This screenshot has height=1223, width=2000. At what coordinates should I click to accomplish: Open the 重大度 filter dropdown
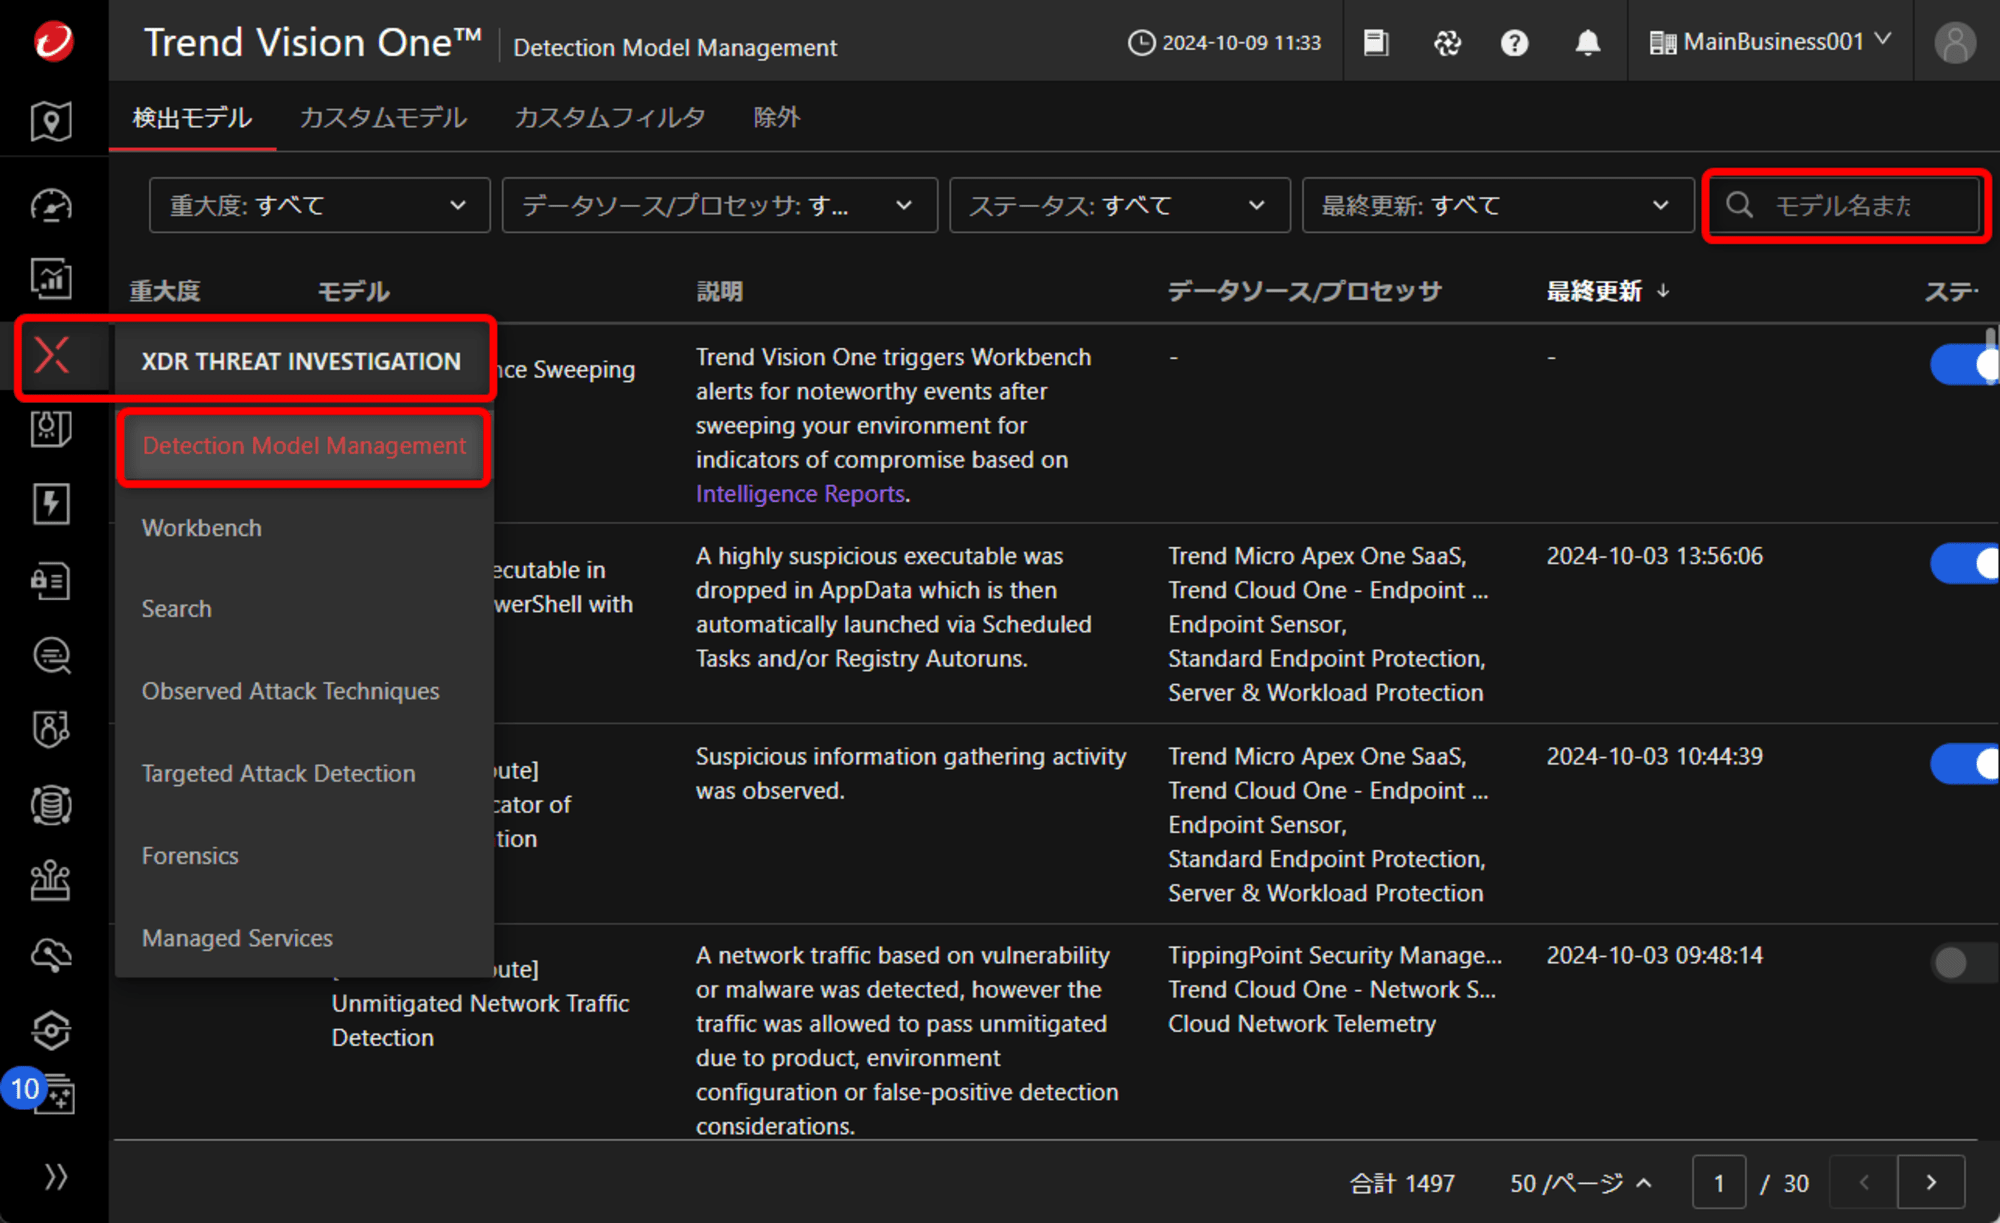(x=319, y=205)
